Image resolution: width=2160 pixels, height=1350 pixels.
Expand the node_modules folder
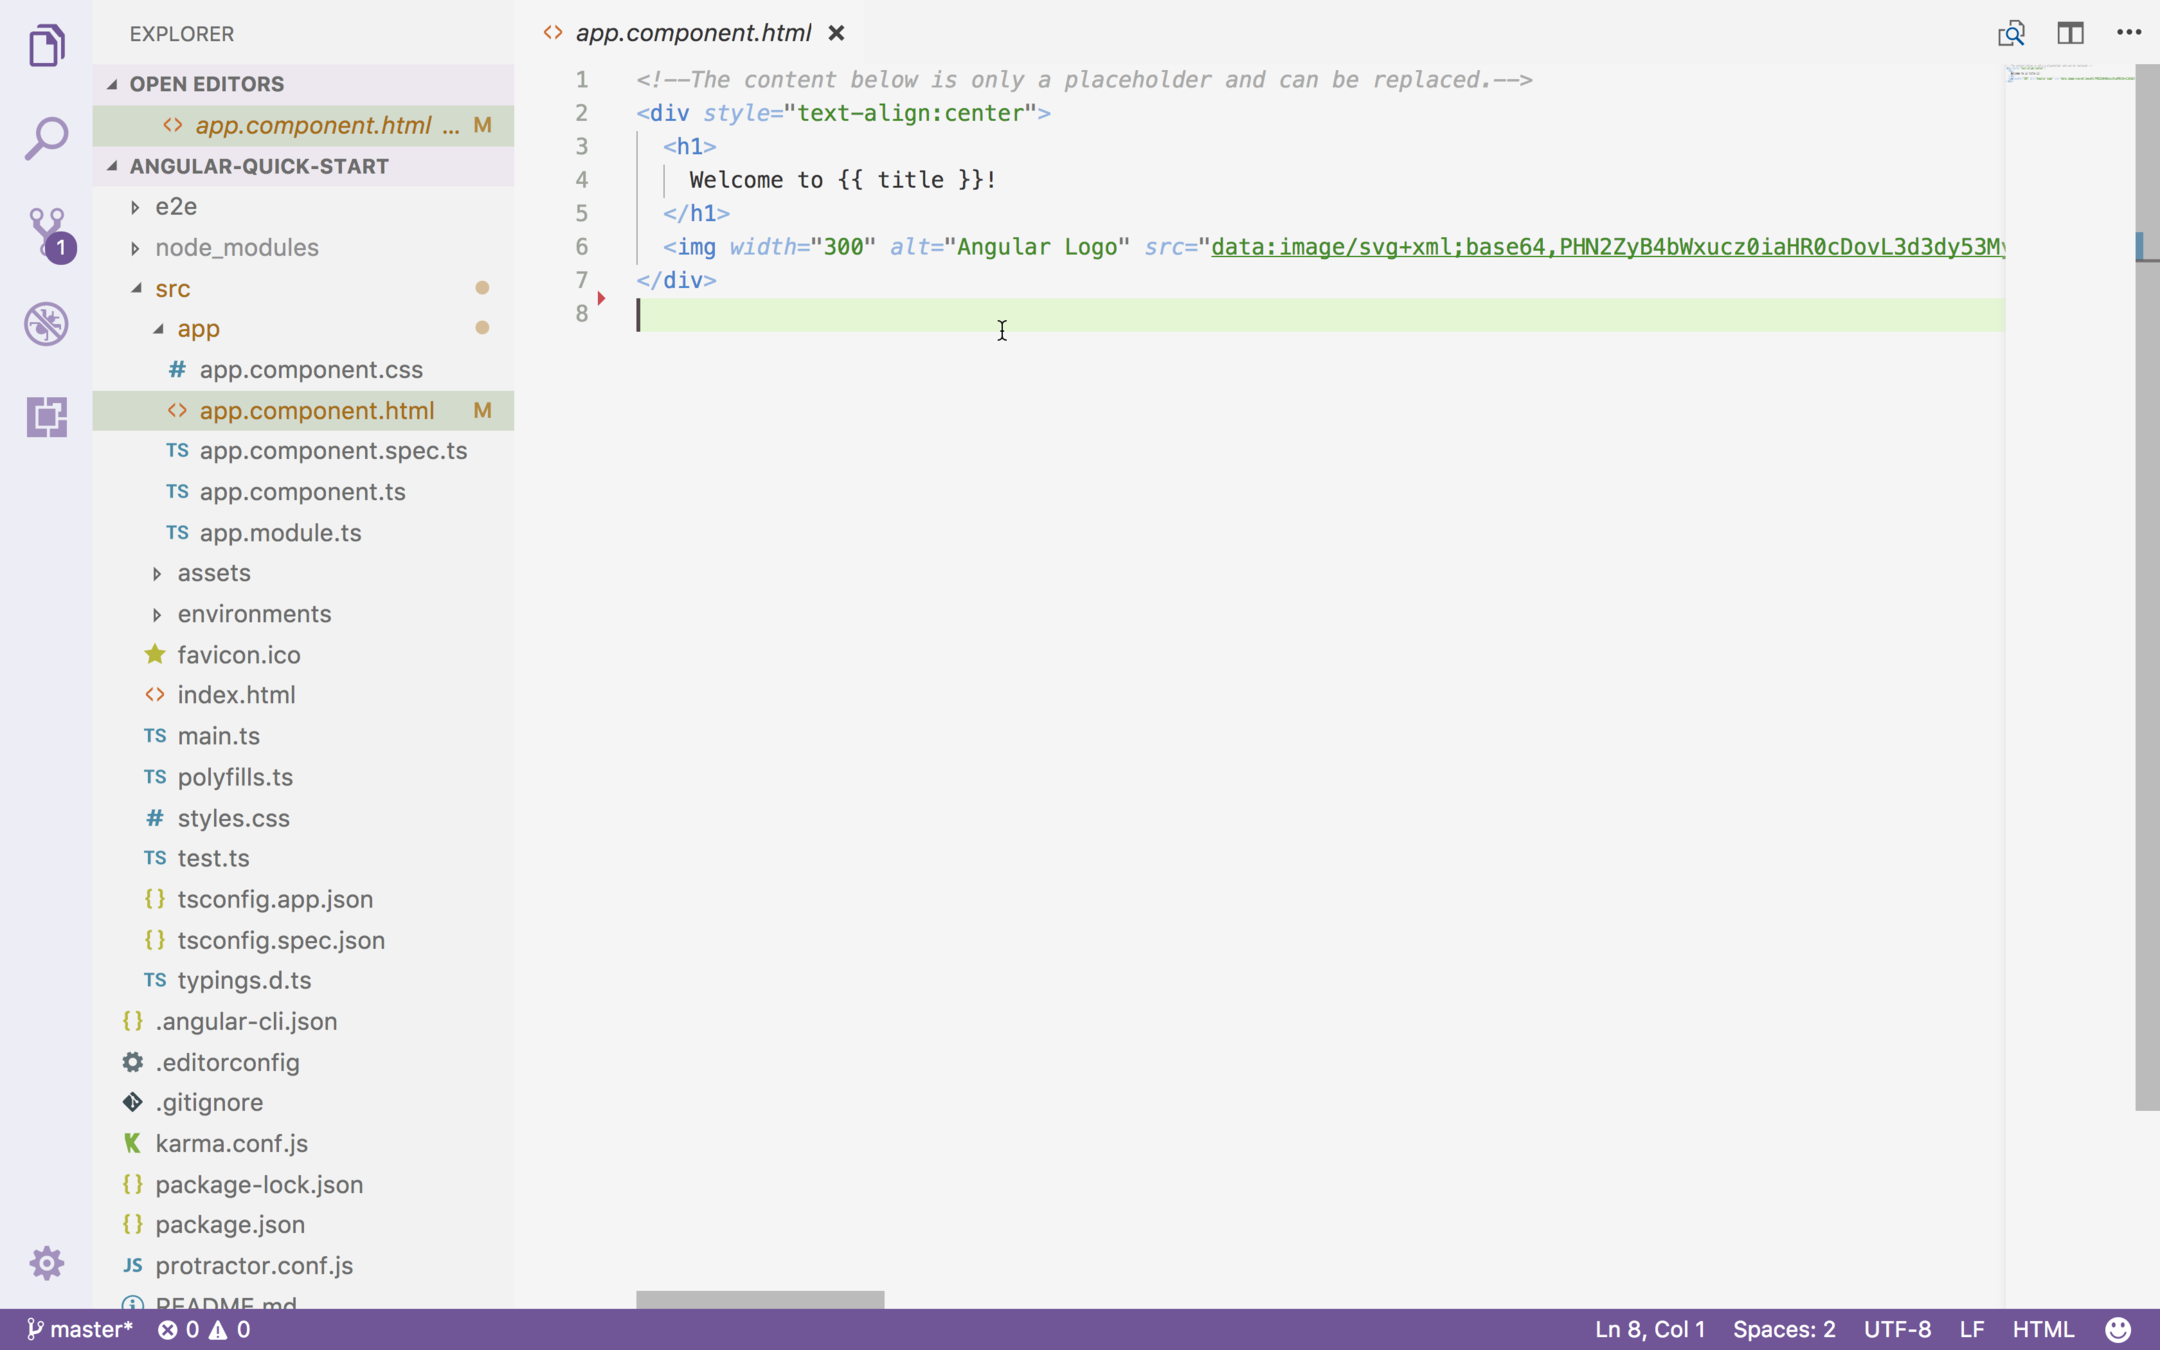(236, 247)
